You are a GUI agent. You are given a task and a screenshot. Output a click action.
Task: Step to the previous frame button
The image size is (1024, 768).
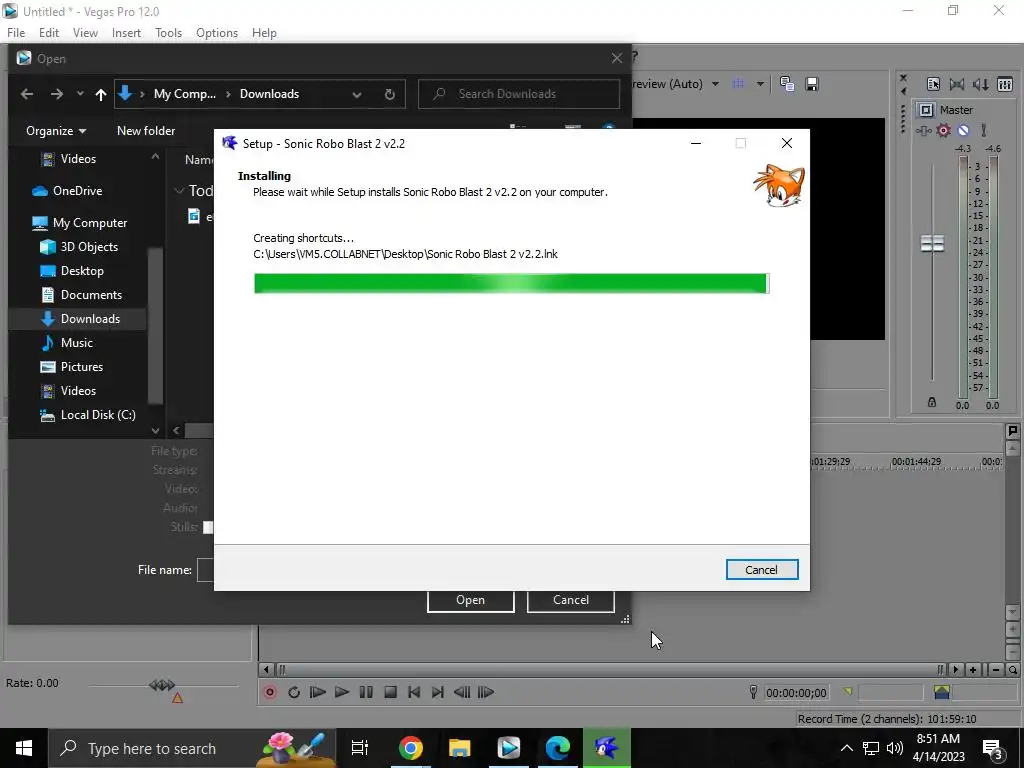point(462,692)
